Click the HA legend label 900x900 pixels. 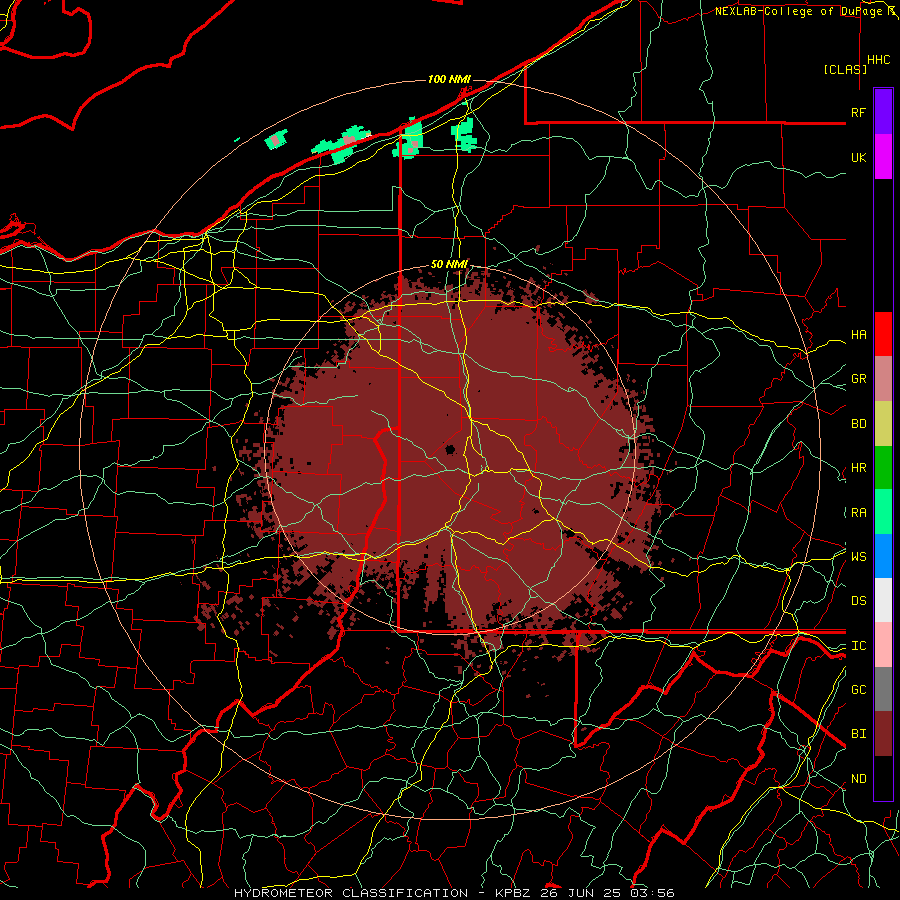859,335
